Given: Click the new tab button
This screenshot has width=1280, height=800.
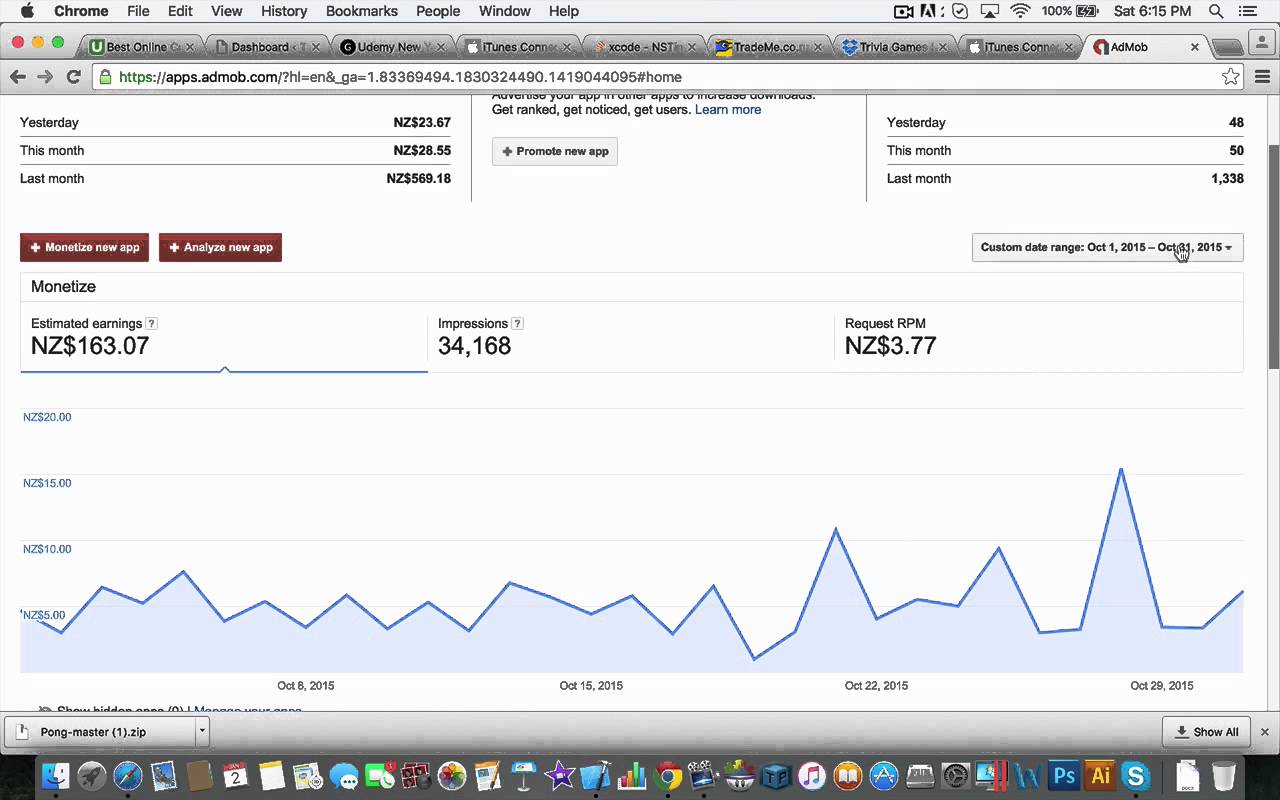Looking at the screenshot, I should (1228, 47).
